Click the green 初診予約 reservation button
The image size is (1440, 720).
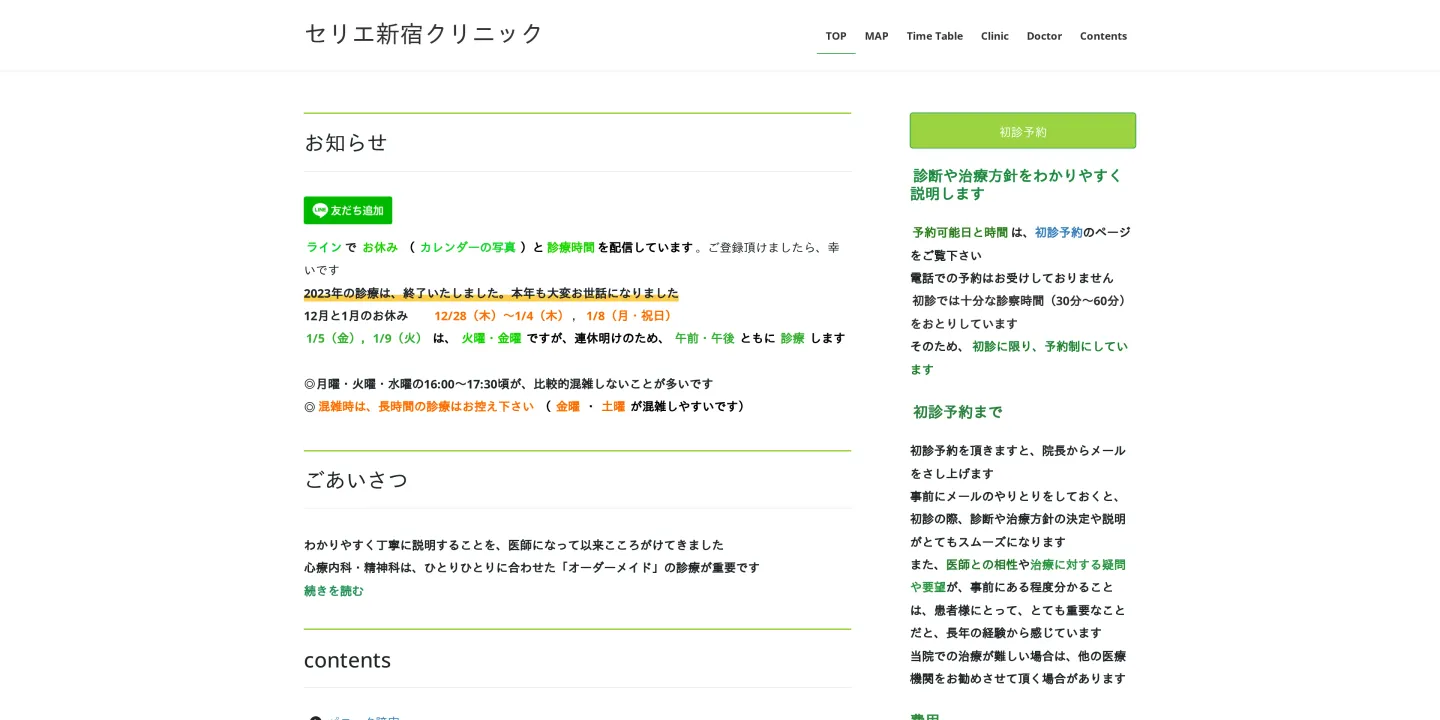click(x=1022, y=130)
